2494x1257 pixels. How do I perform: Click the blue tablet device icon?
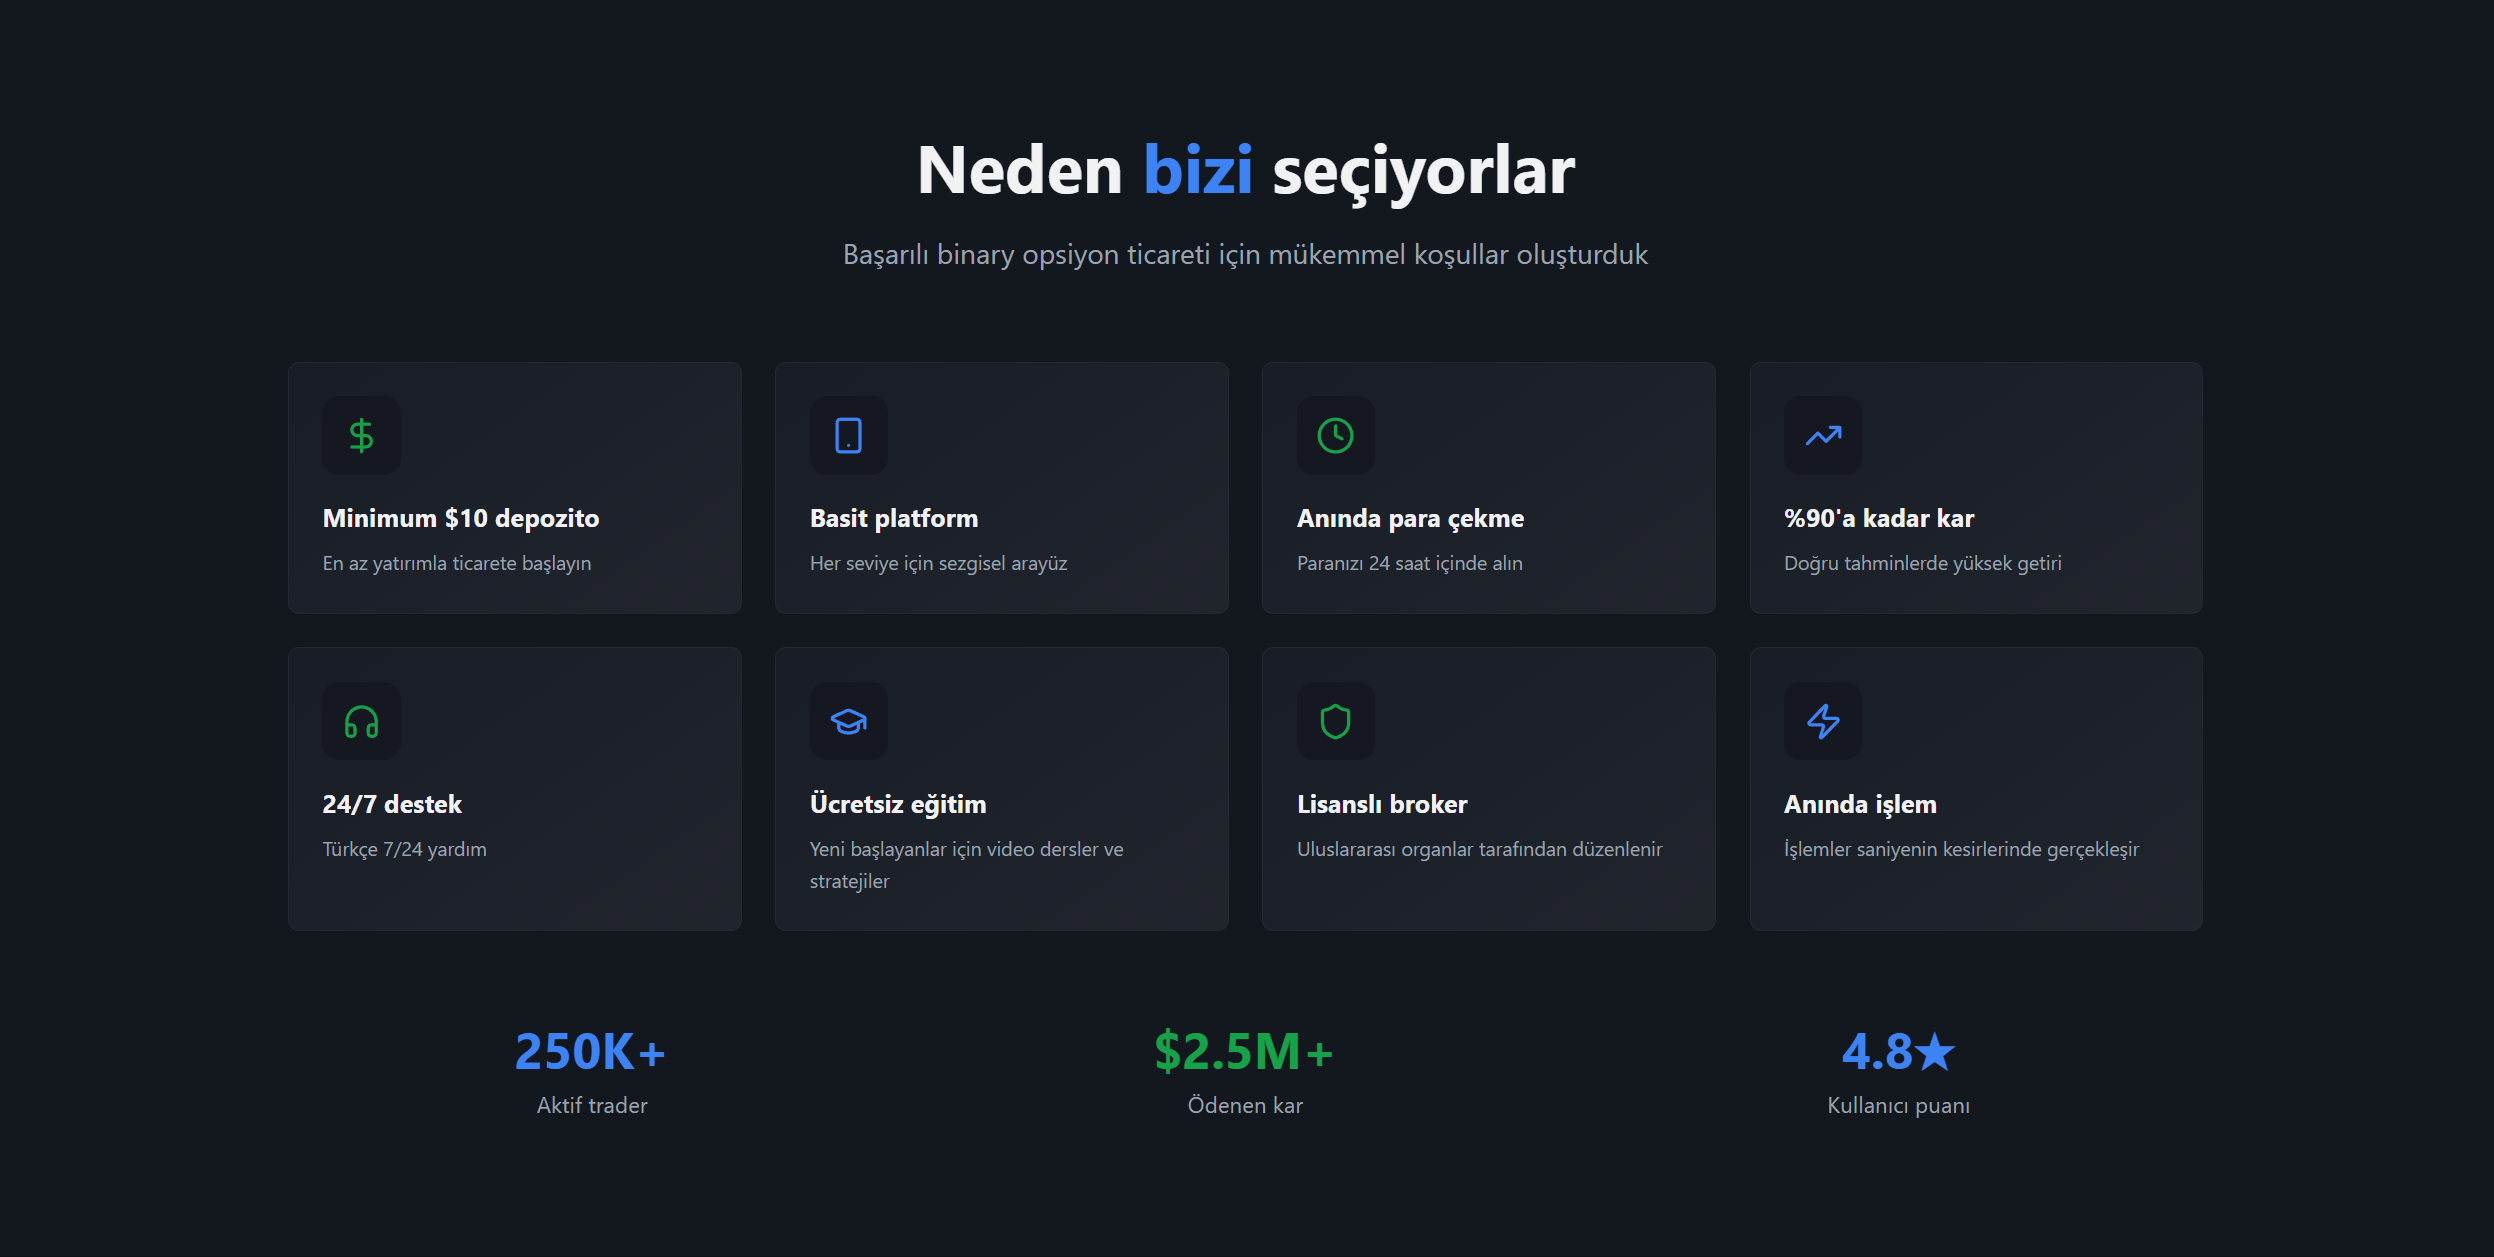pyautogui.click(x=848, y=436)
